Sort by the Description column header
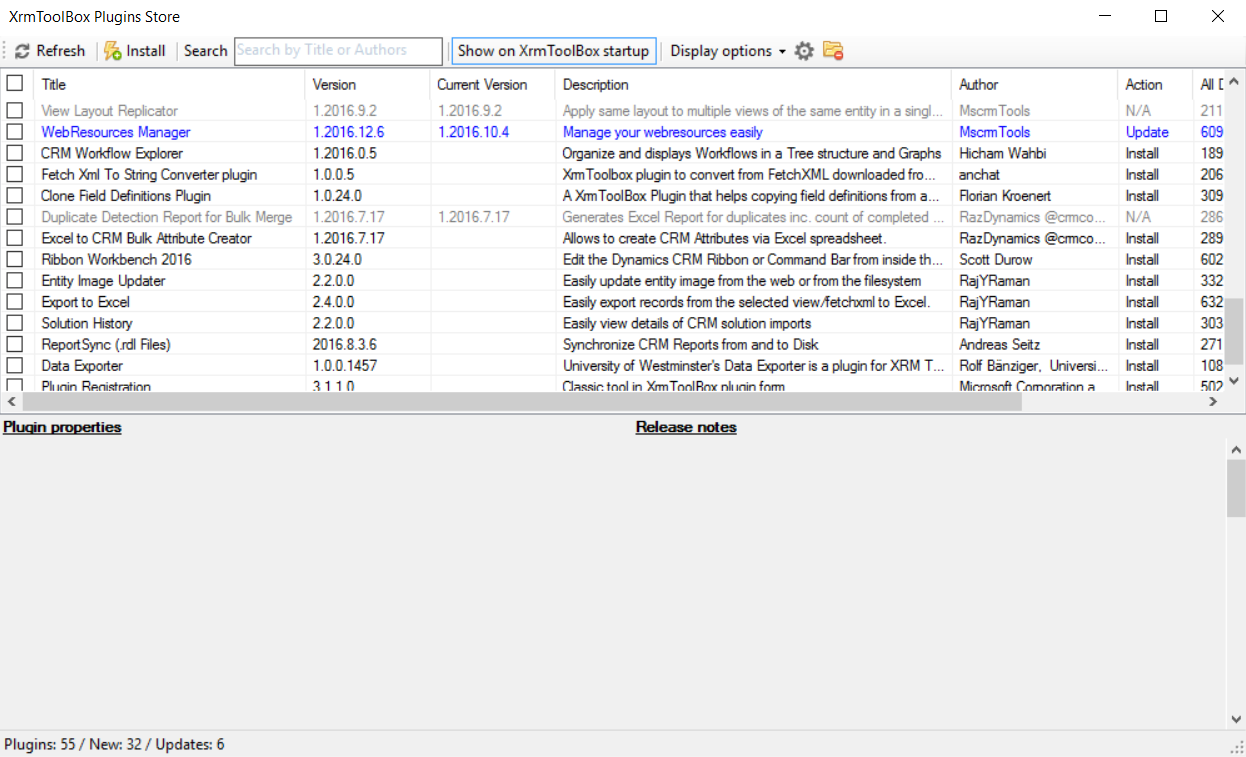 pyautogui.click(x=753, y=84)
